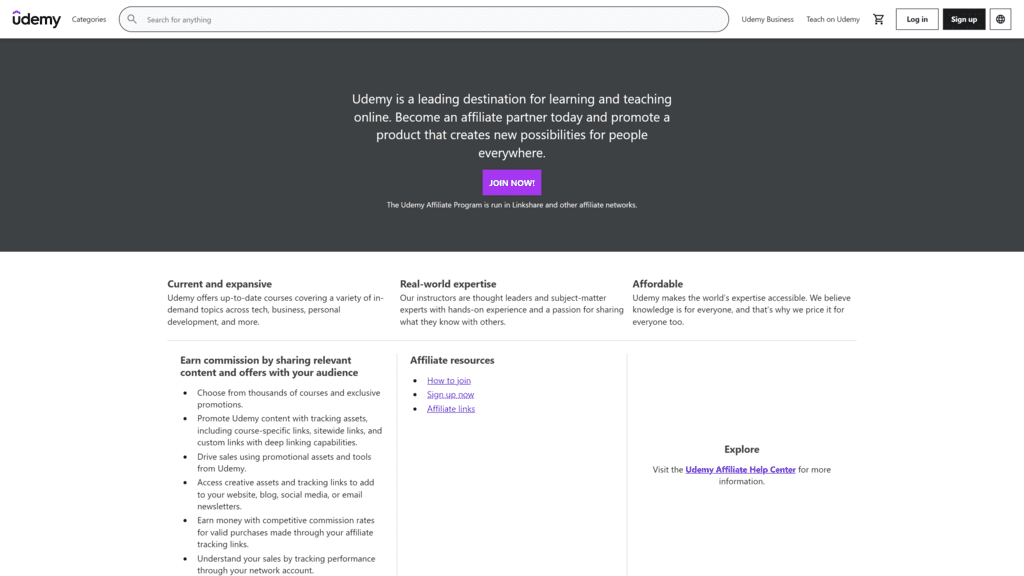
Task: Click paragraph 'Udemy makes the world's expertise accessible'
Action: pos(741,310)
